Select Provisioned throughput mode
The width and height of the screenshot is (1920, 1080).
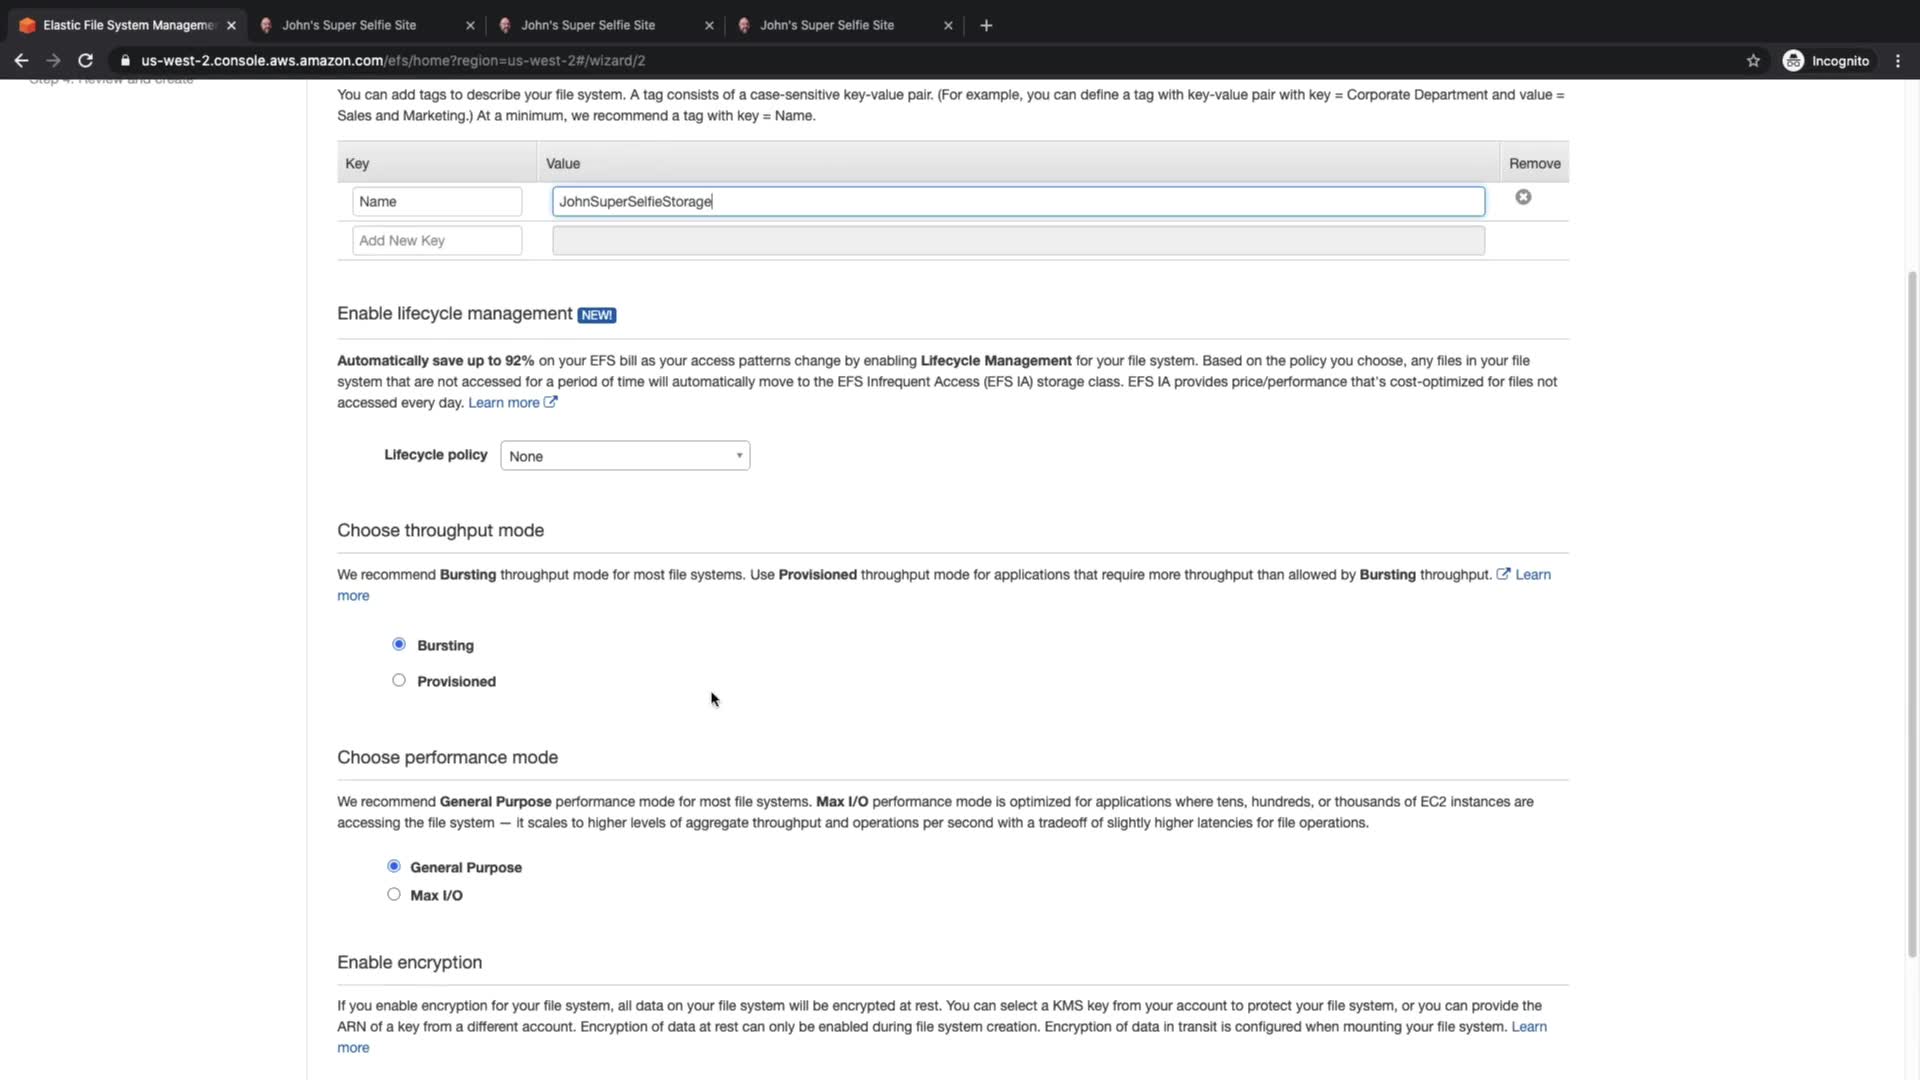coord(399,680)
